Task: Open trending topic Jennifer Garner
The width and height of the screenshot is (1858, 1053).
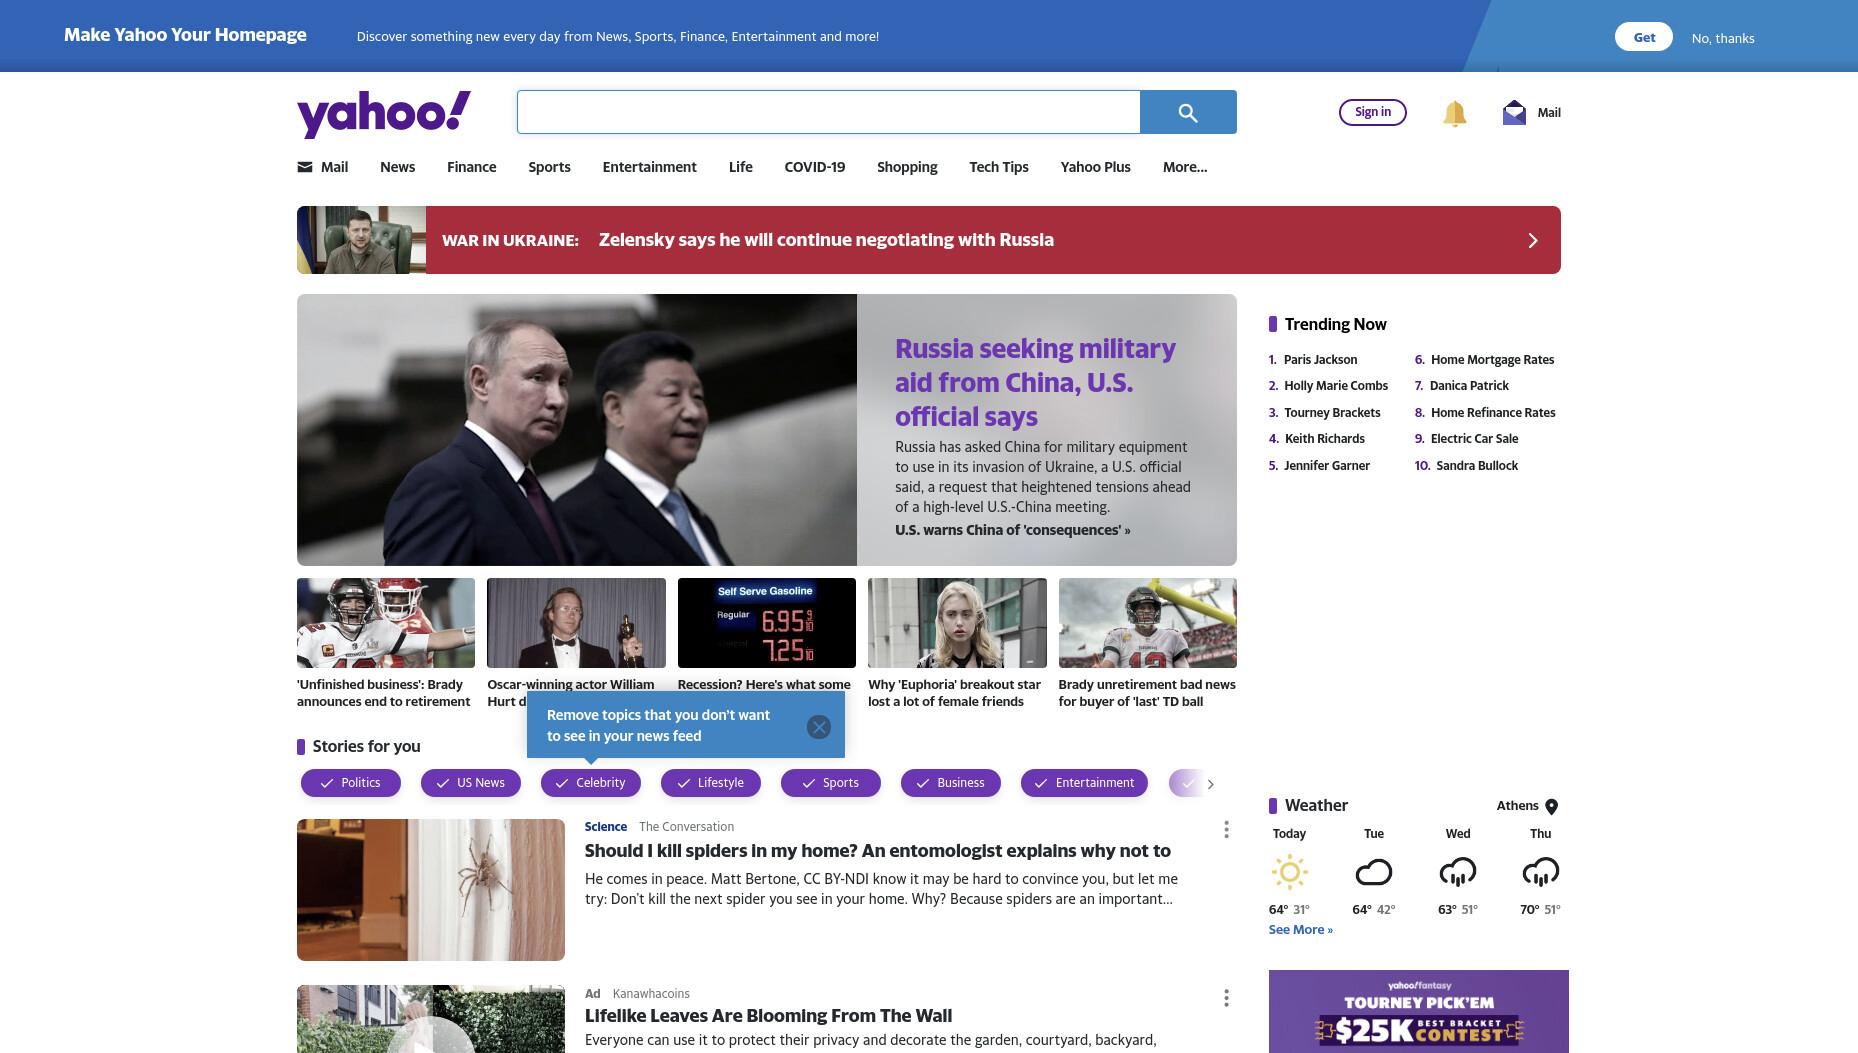Action: (x=1327, y=466)
